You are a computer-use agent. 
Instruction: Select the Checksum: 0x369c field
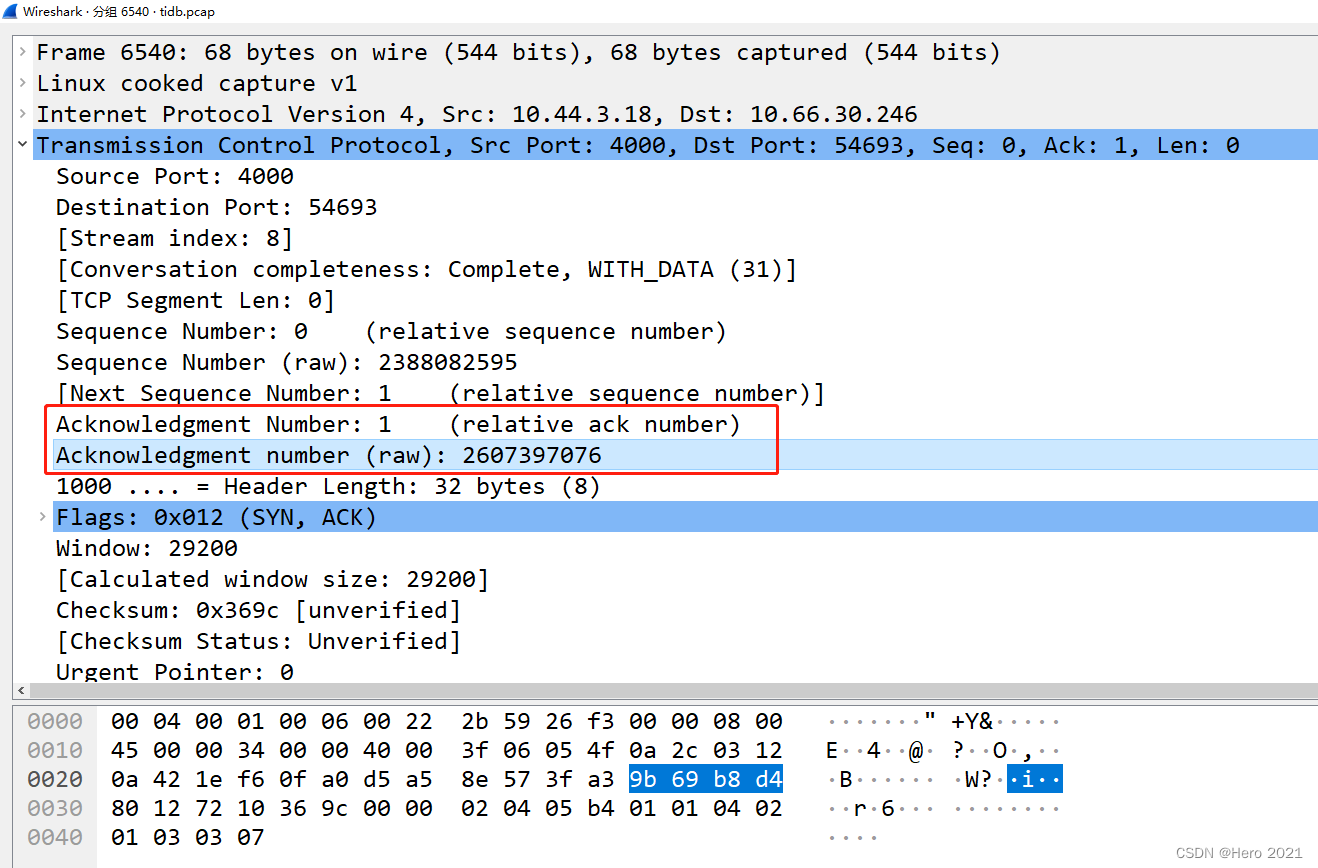point(258,610)
